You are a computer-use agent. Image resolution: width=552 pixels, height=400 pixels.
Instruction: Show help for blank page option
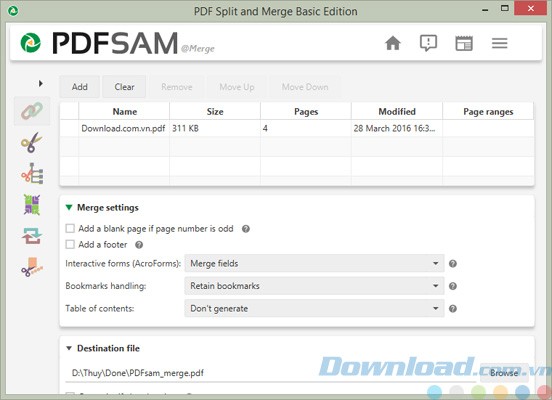(246, 229)
